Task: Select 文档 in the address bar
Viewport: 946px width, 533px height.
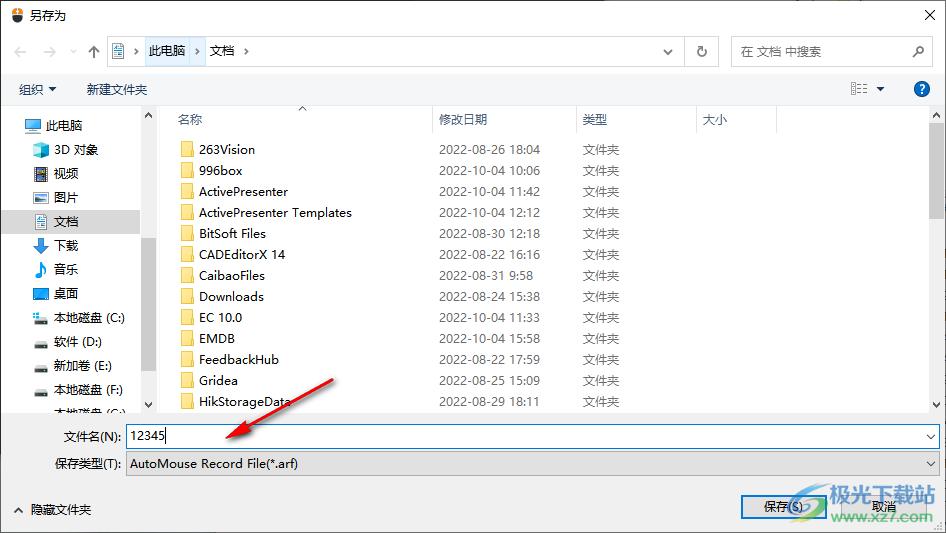Action: point(222,51)
